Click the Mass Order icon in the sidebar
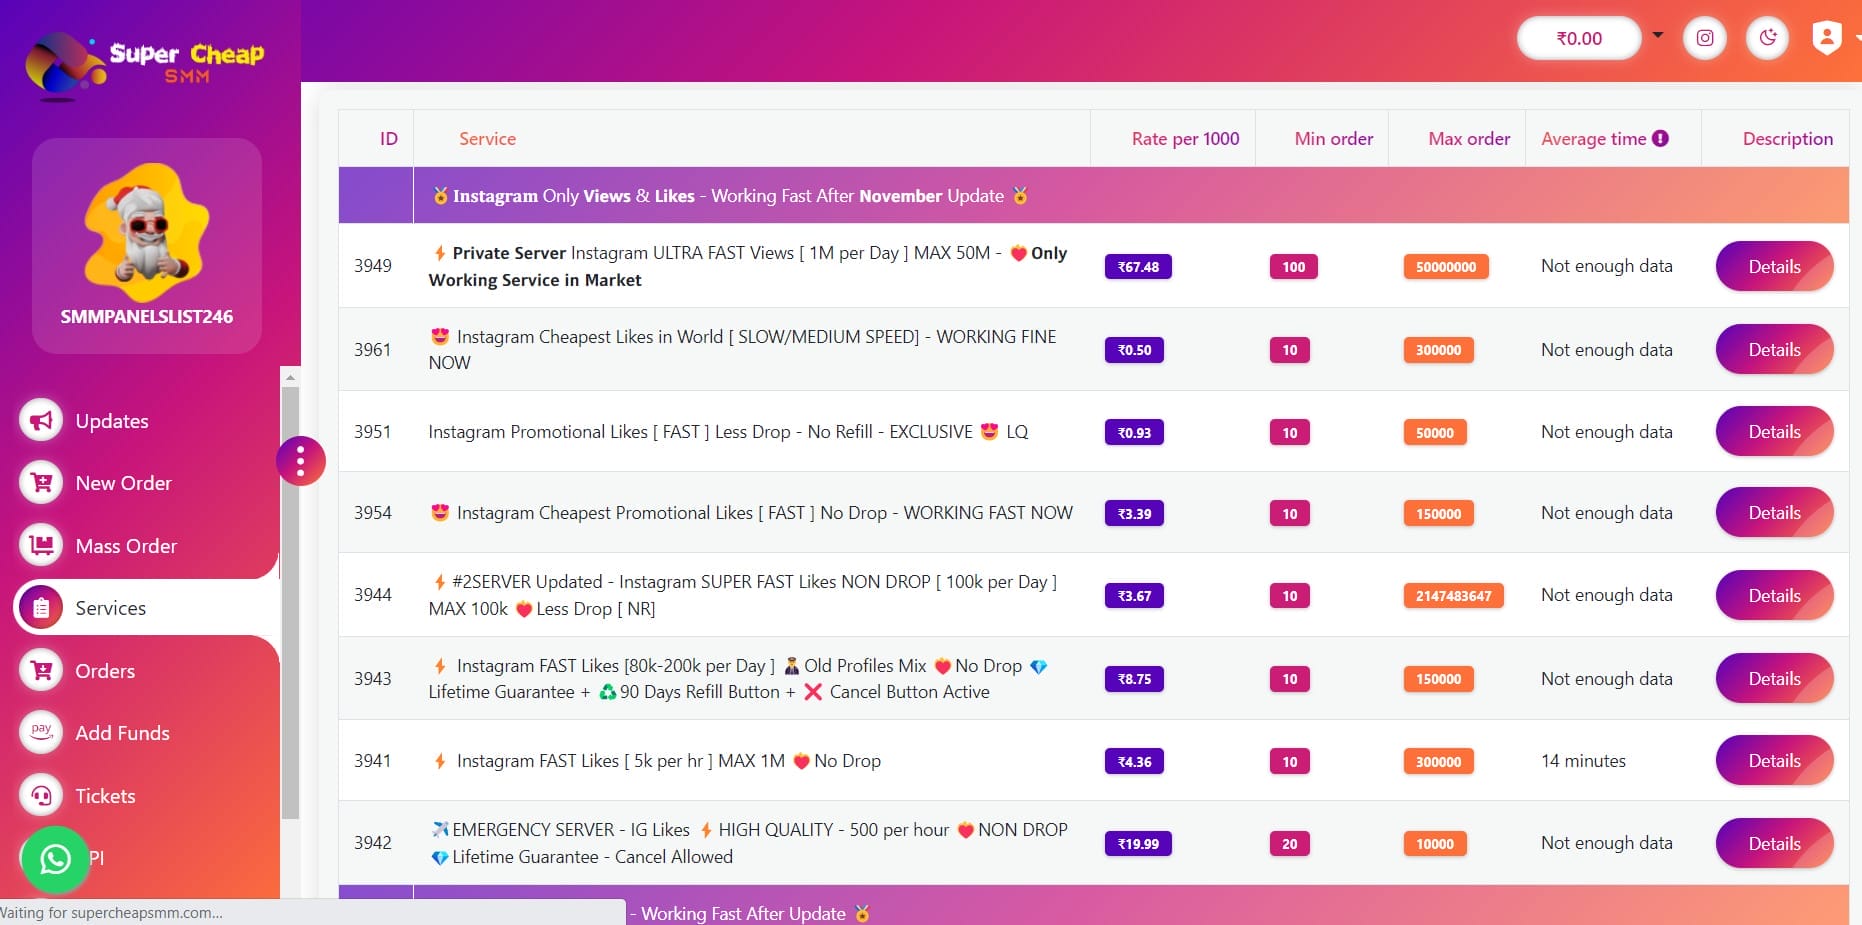1862x925 pixels. [41, 545]
